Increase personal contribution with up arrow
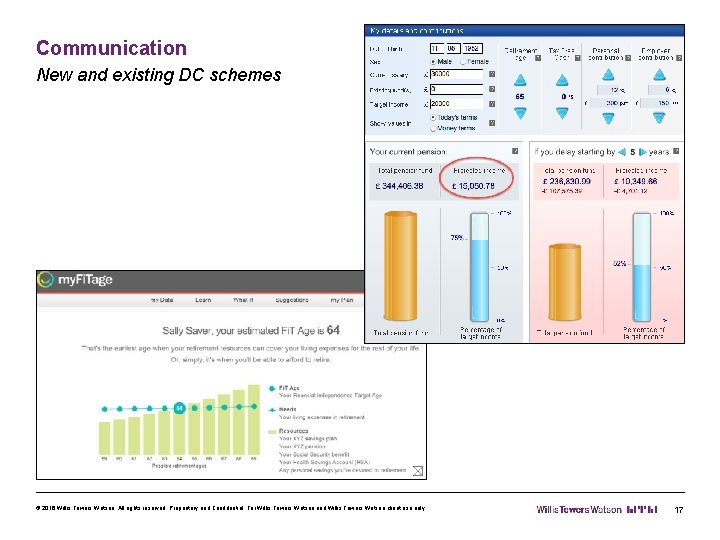This screenshot has width=720, height=540. coord(608,74)
